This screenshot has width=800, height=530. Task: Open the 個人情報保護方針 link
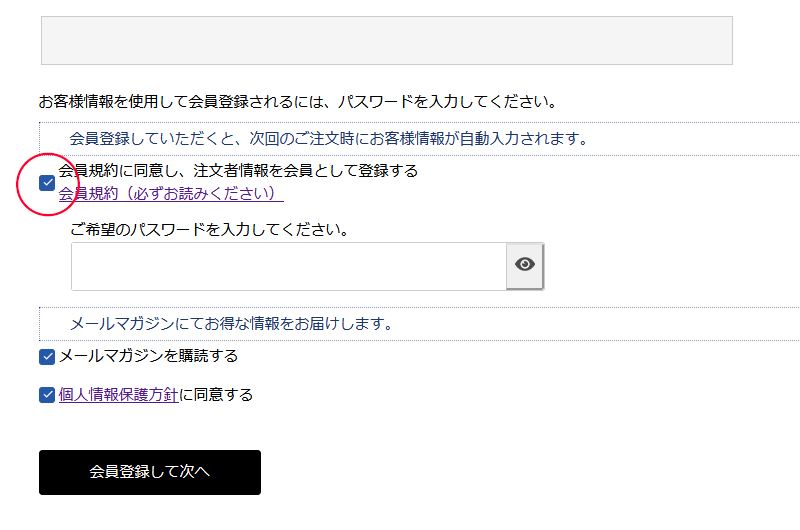tap(119, 395)
